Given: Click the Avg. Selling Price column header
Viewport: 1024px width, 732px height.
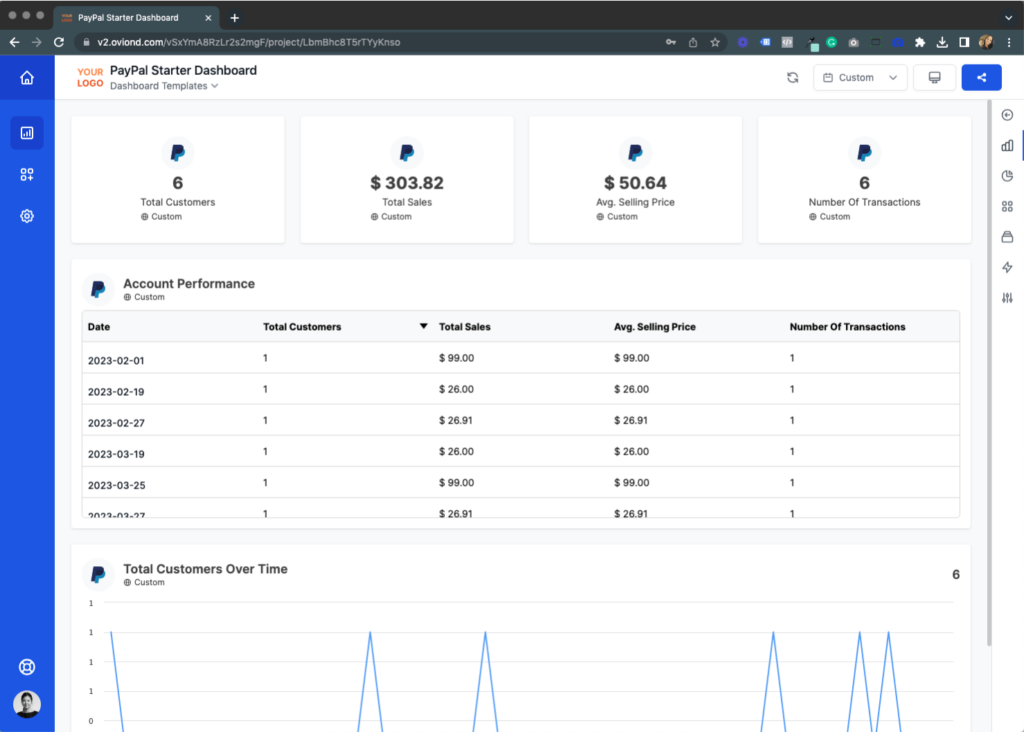Looking at the screenshot, I should click(654, 326).
